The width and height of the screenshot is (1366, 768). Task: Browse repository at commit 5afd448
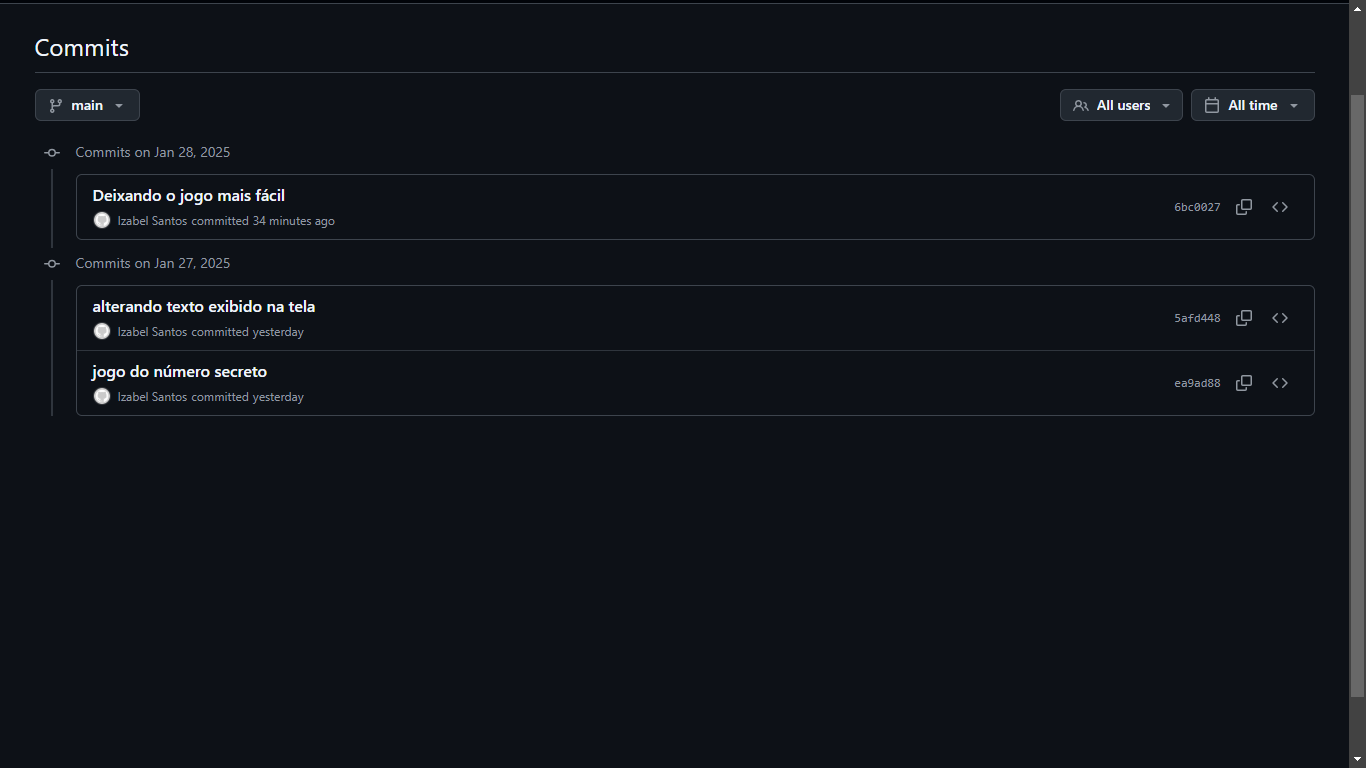click(x=1280, y=318)
